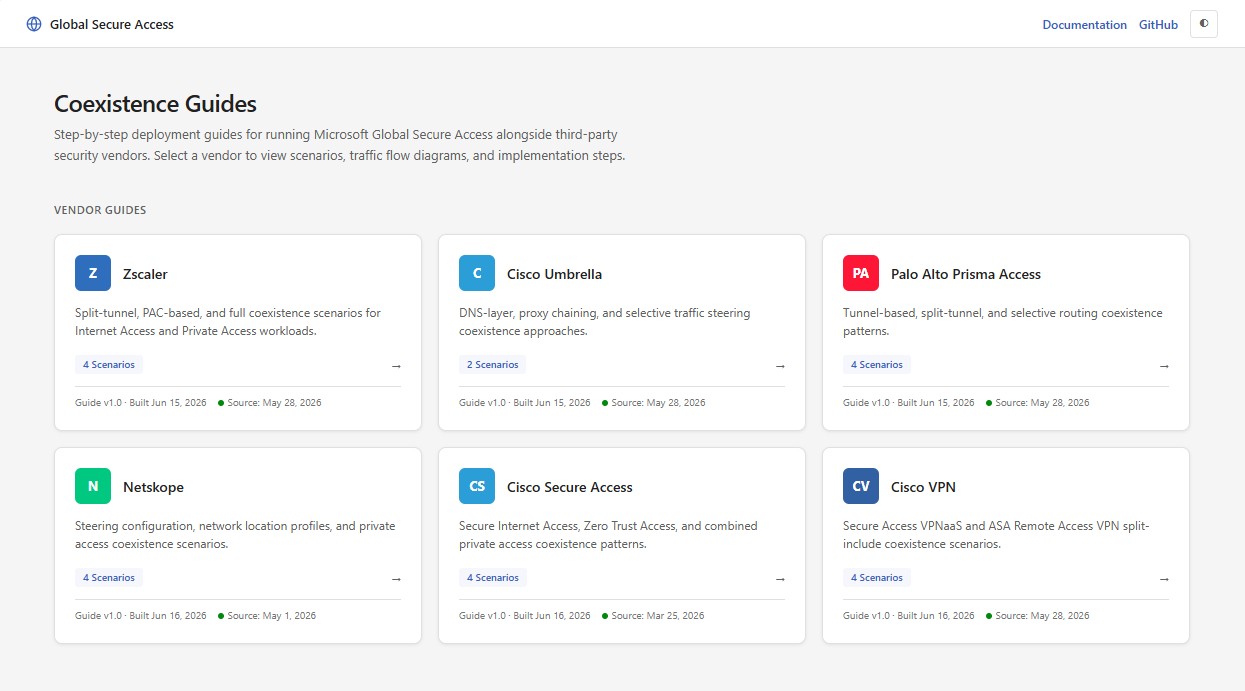The image size is (1245, 691).
Task: Click the Cisco VPN CV logo icon
Action: click(x=861, y=486)
